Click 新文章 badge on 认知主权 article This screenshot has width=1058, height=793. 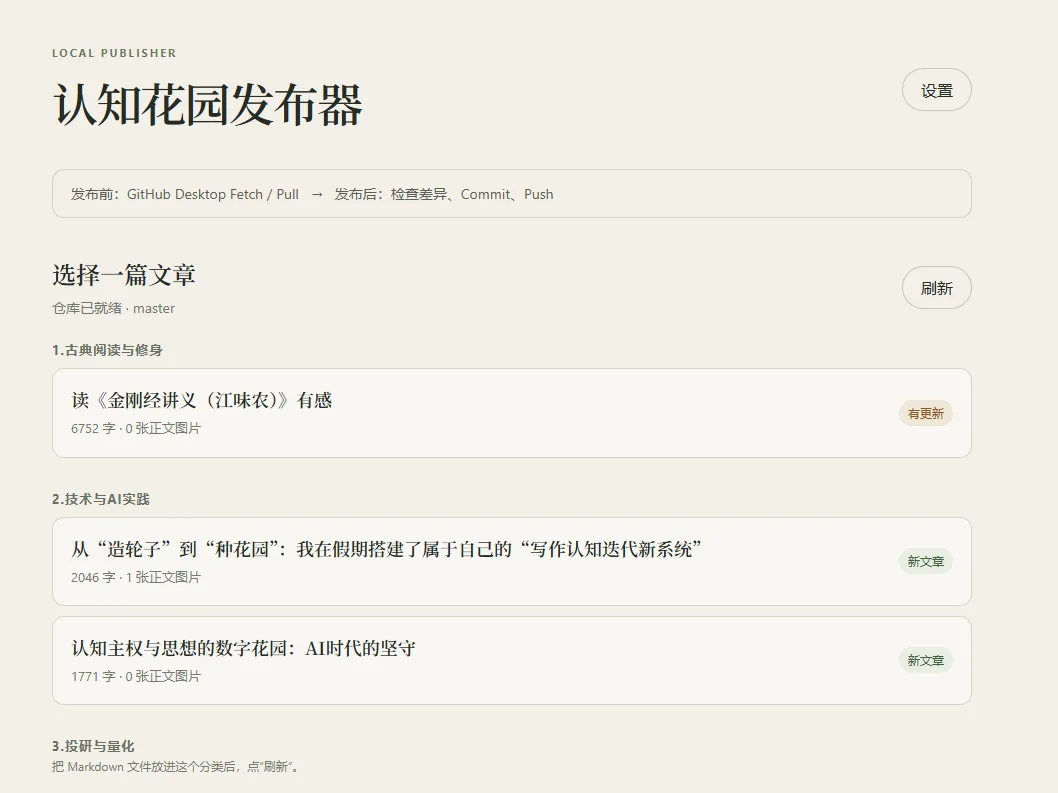point(925,661)
